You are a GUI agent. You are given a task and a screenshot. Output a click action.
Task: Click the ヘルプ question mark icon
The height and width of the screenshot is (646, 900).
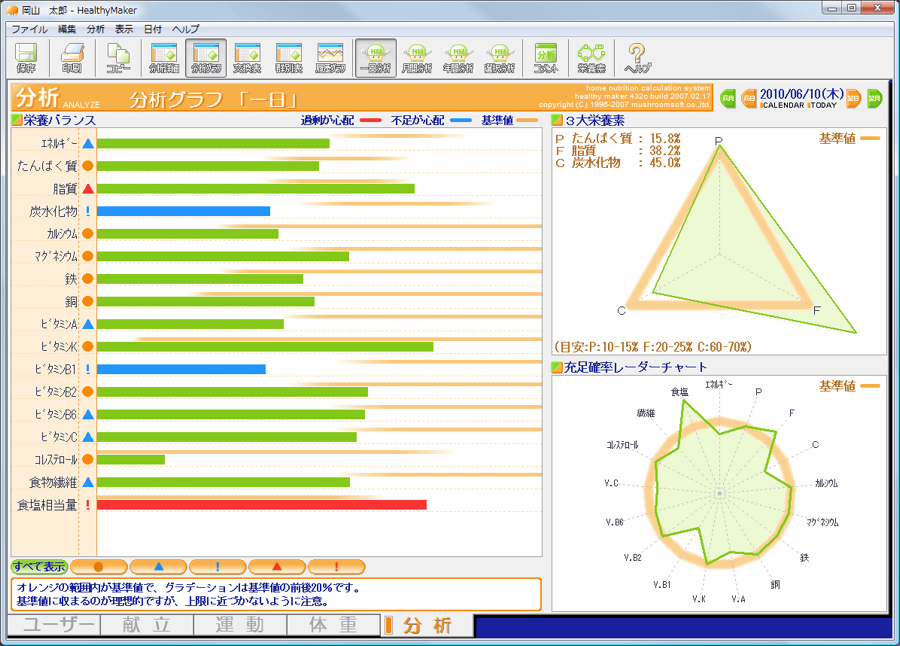637,57
